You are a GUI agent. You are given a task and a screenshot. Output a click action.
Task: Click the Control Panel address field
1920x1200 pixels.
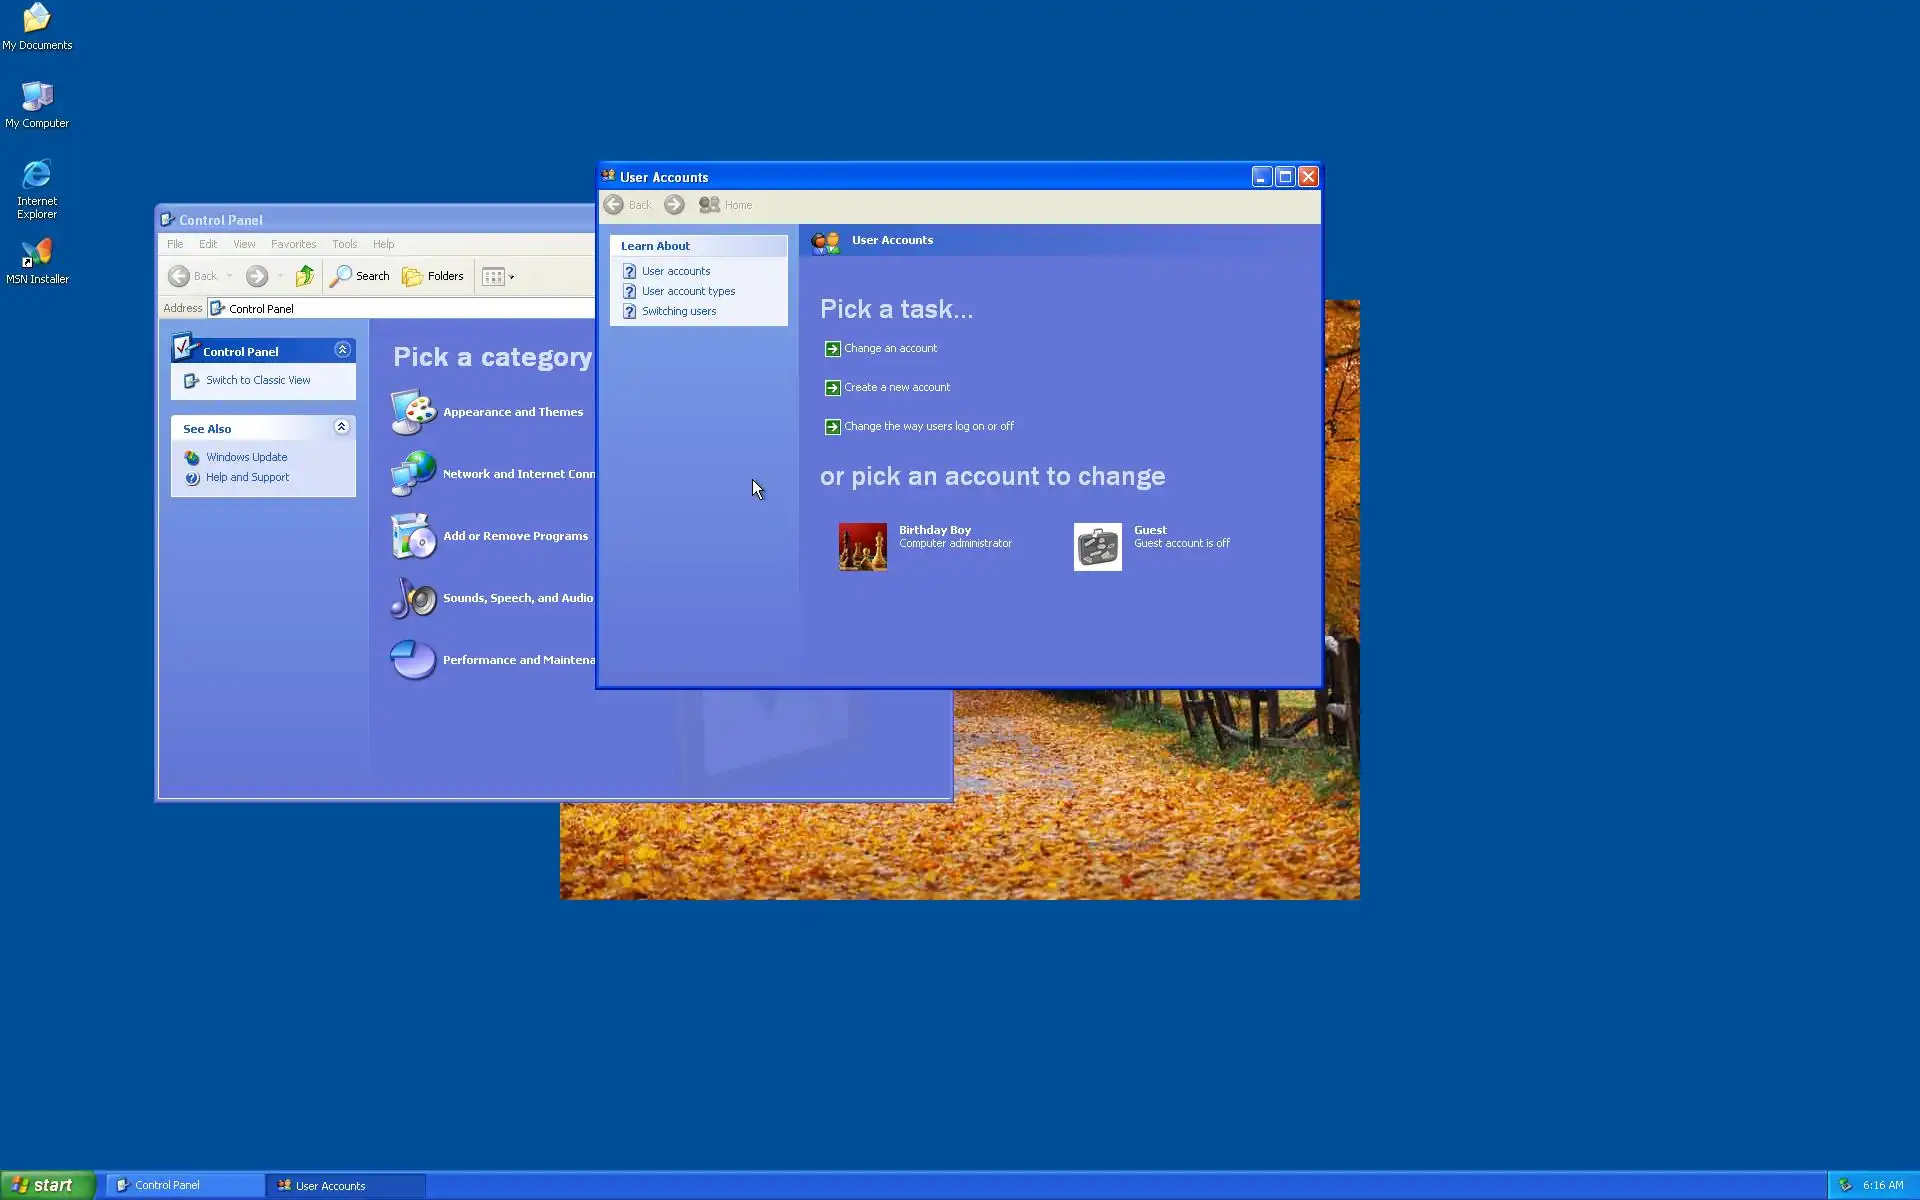[400, 309]
